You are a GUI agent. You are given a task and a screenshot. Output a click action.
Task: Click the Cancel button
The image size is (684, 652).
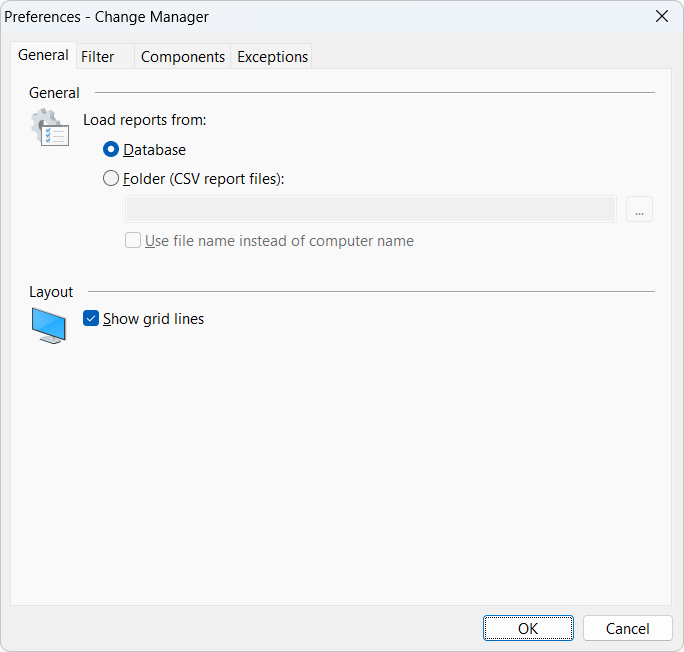pyautogui.click(x=627, y=628)
